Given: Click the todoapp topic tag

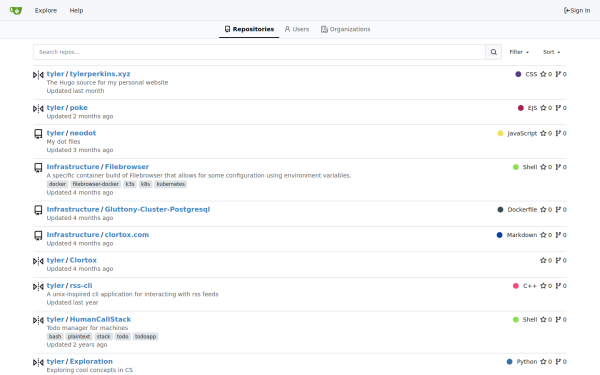Looking at the screenshot, I should click(x=145, y=336).
